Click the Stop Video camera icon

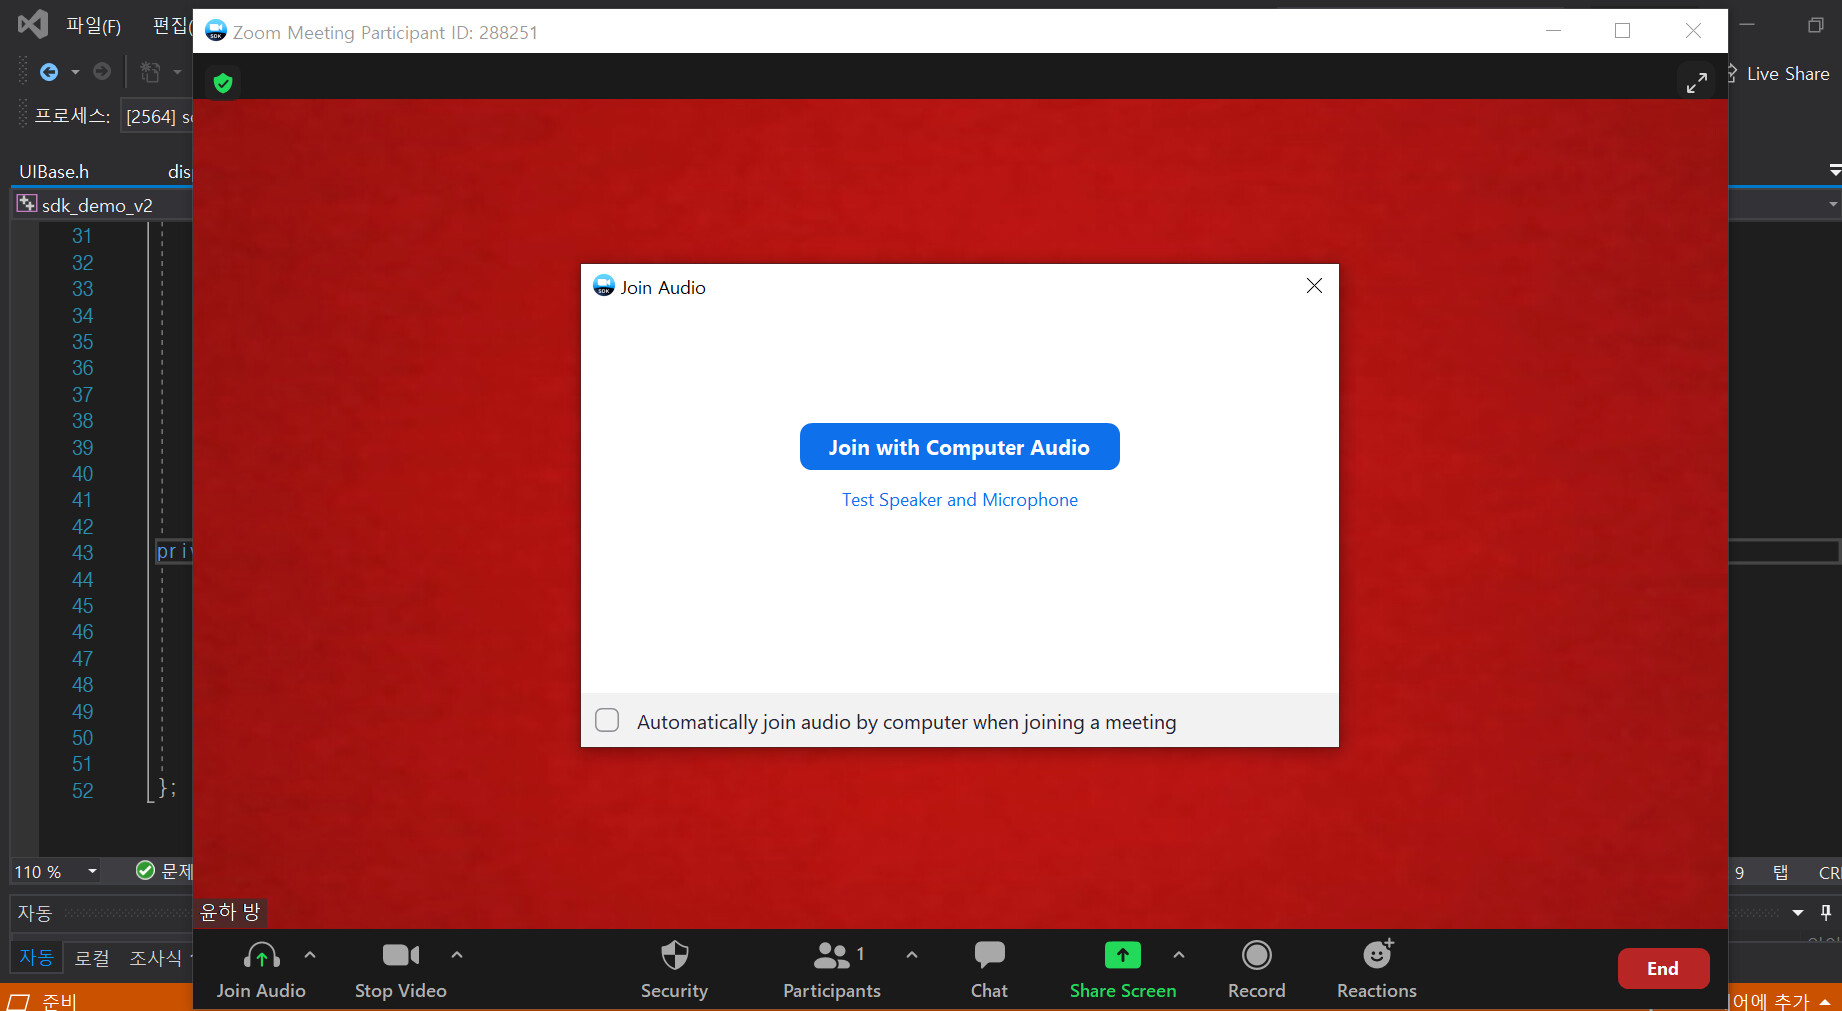point(401,955)
